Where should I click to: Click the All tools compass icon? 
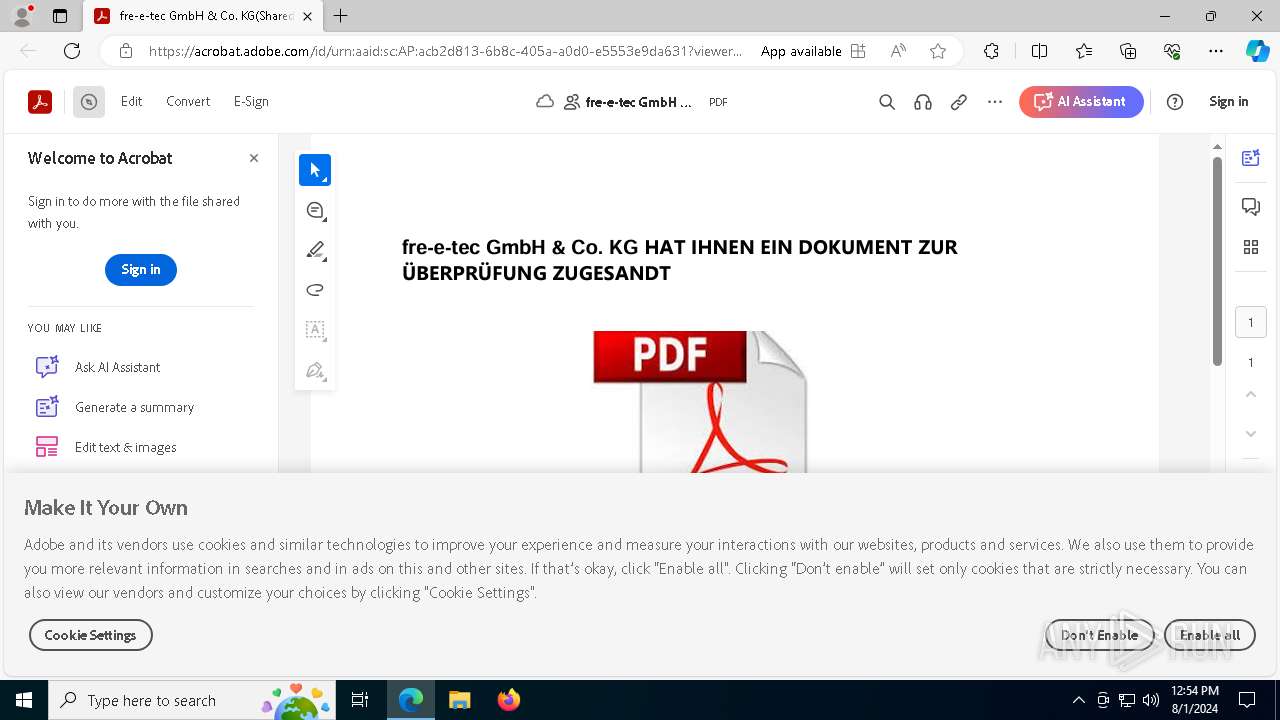pyautogui.click(x=89, y=101)
